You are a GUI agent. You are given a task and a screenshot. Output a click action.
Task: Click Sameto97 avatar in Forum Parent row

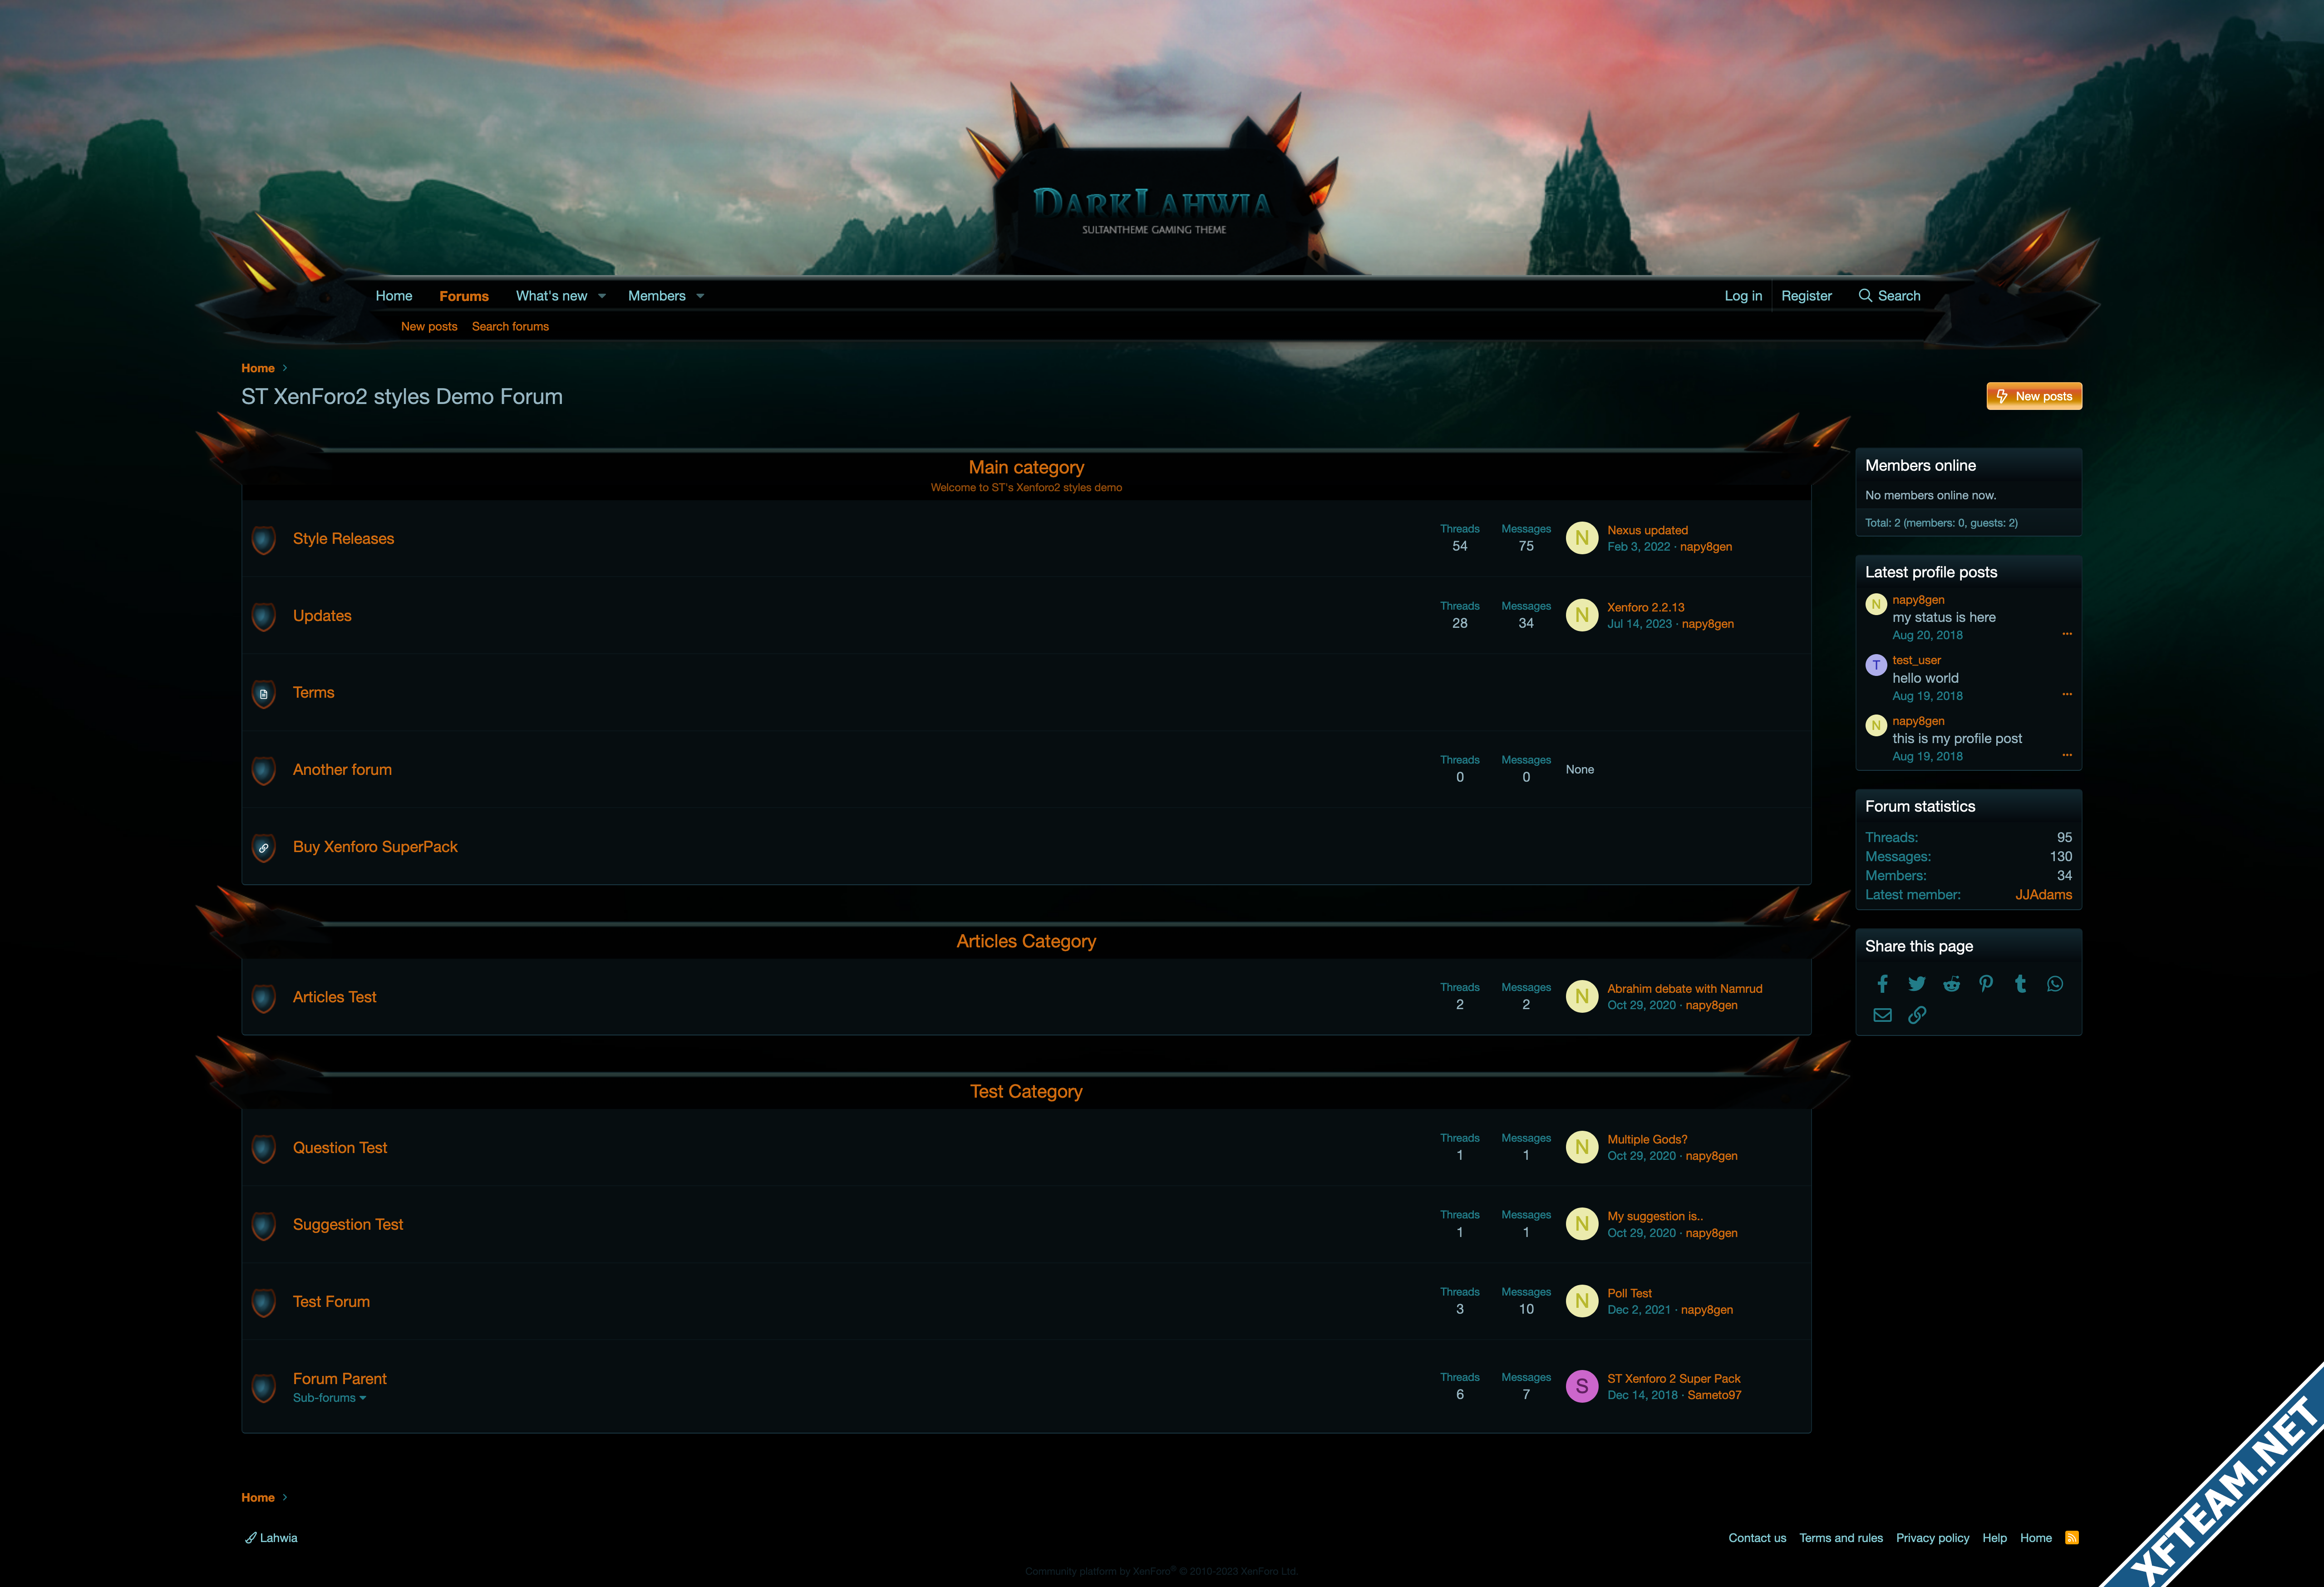(x=1582, y=1386)
